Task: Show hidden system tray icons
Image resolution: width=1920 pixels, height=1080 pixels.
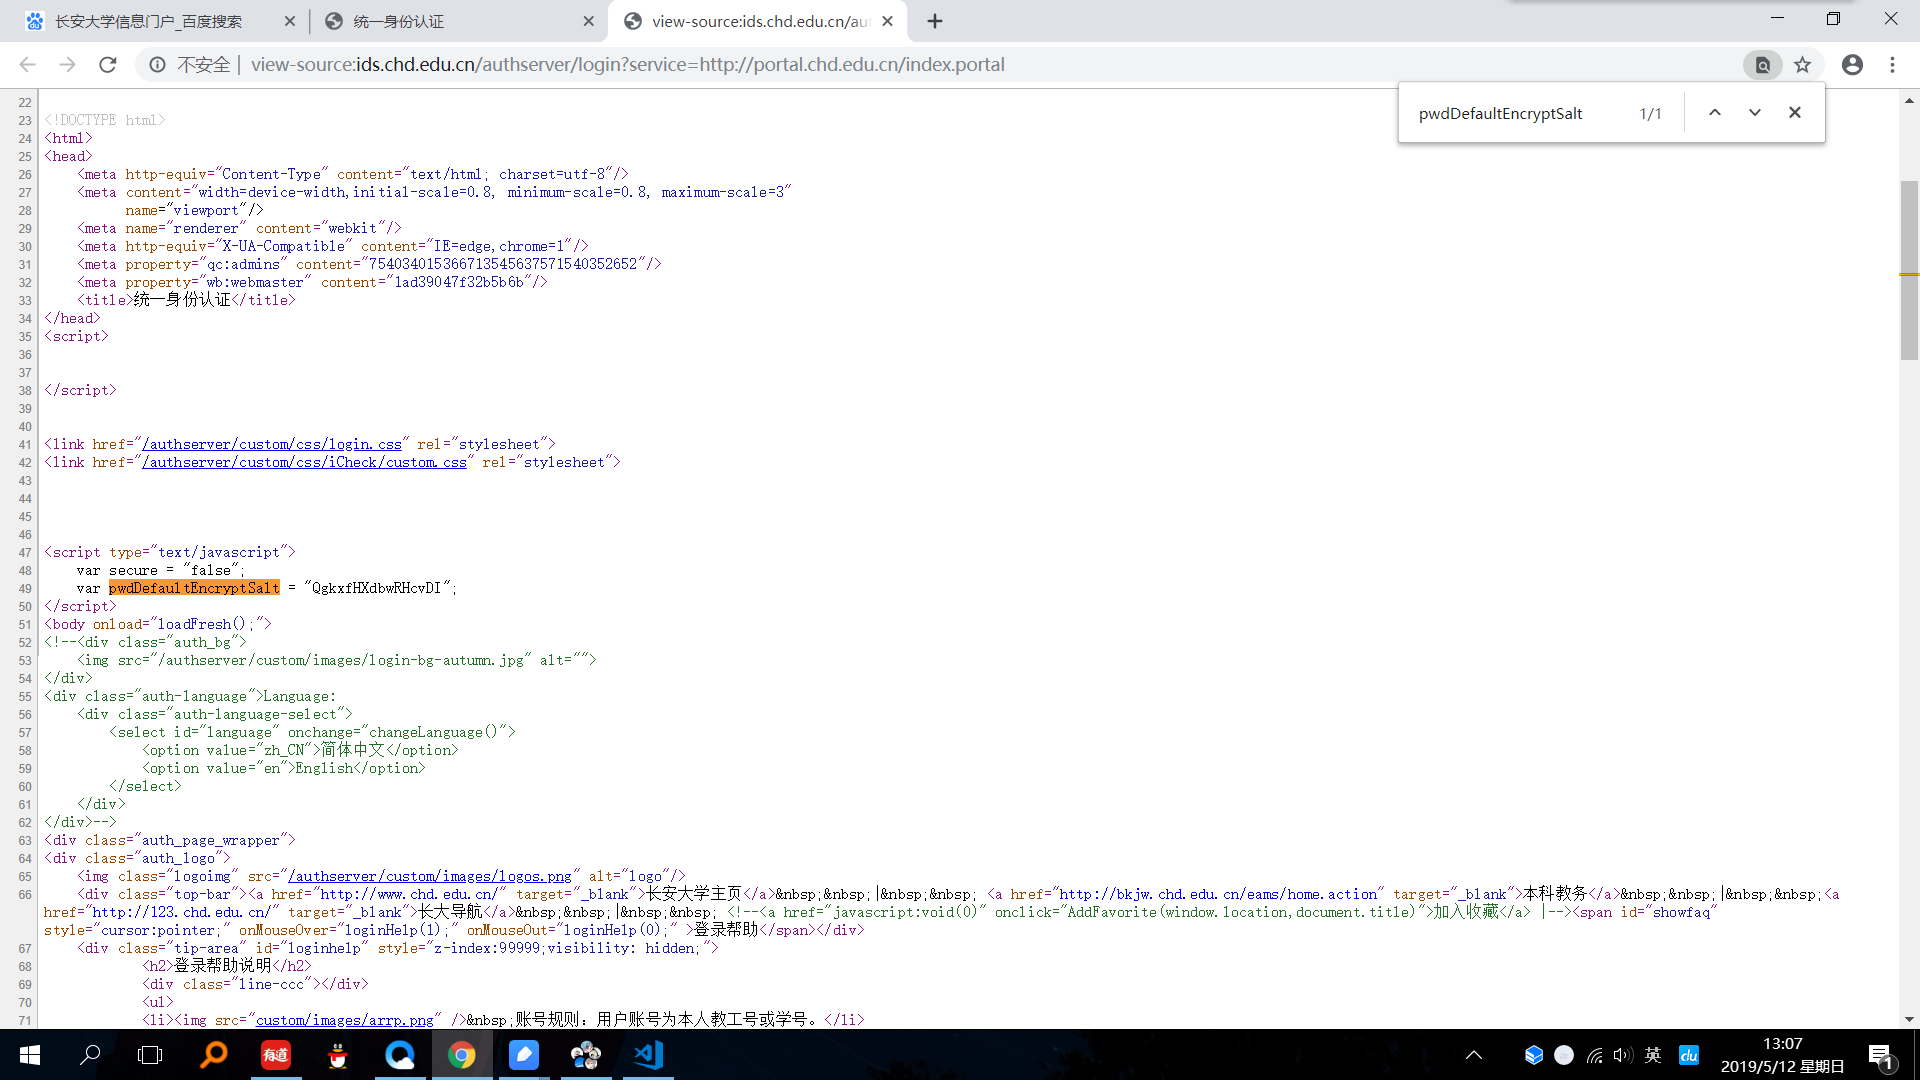Action: 1473,1055
